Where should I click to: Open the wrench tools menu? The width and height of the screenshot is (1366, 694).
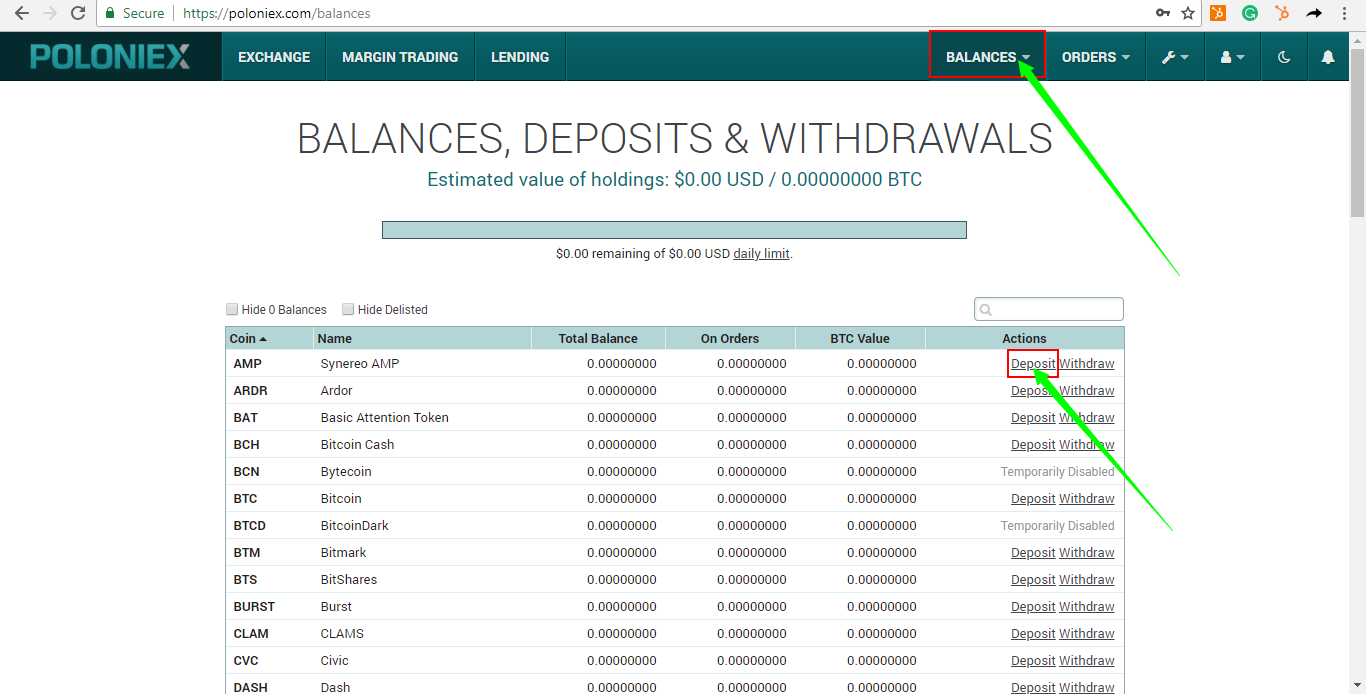[1175, 57]
